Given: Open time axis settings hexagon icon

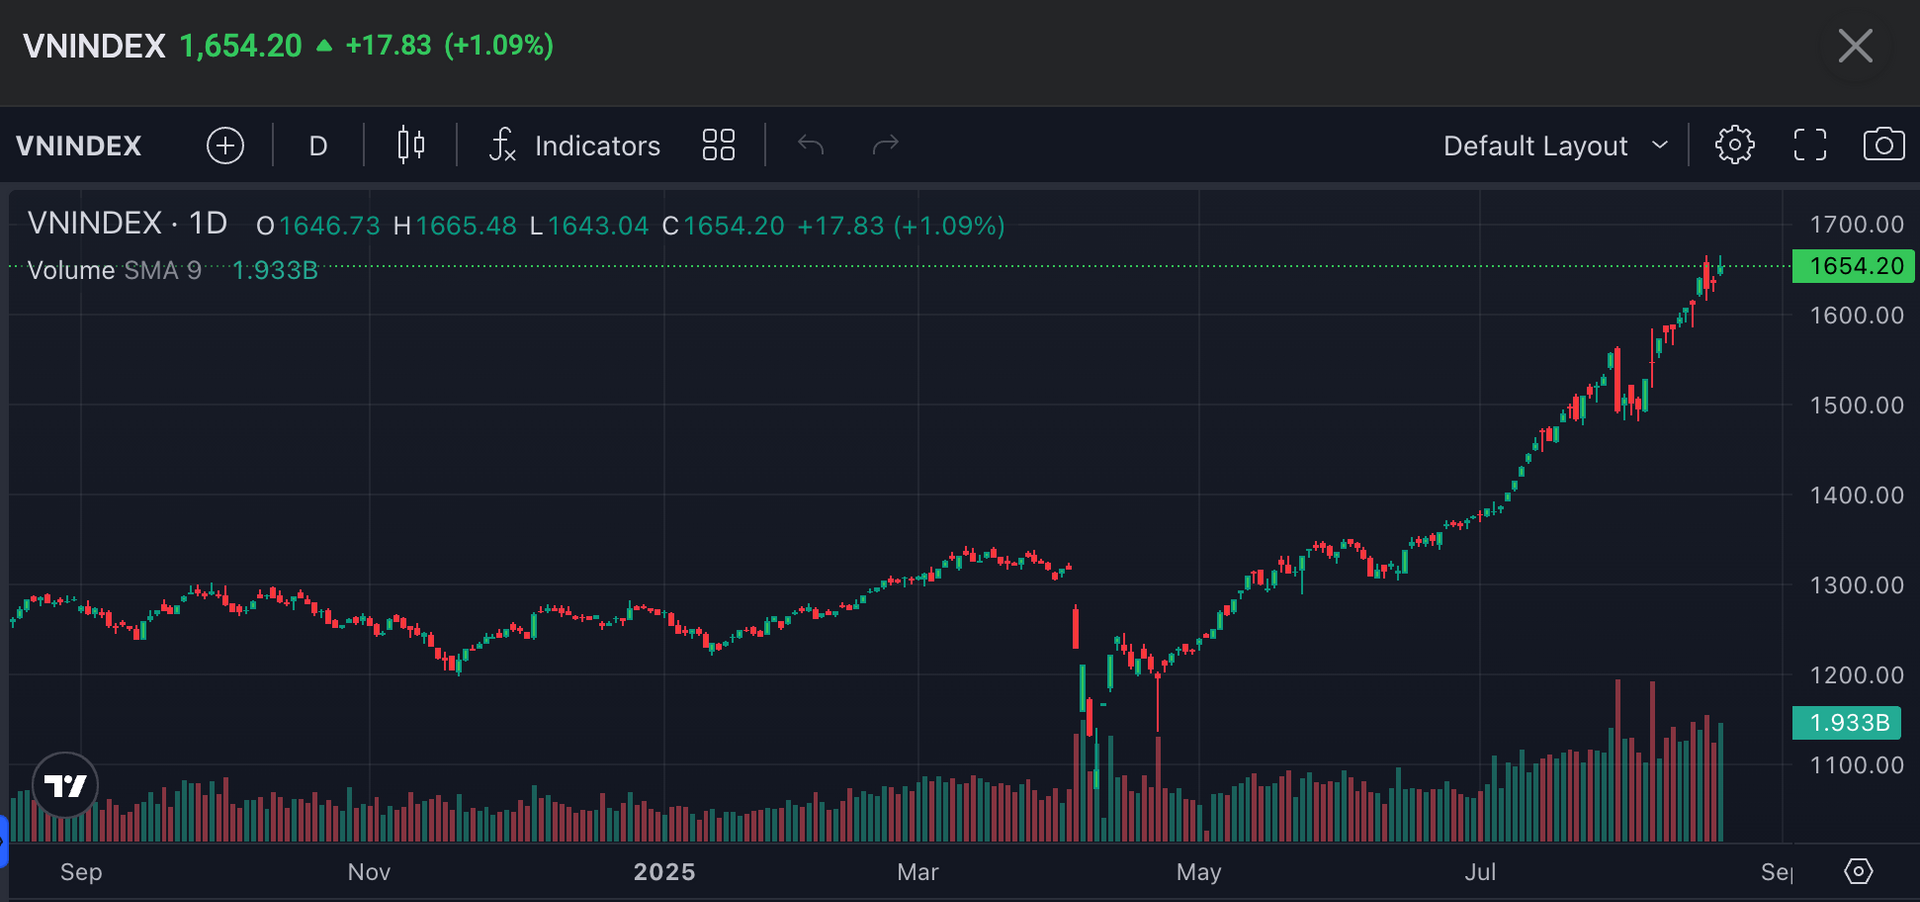Looking at the screenshot, I should [1858, 871].
